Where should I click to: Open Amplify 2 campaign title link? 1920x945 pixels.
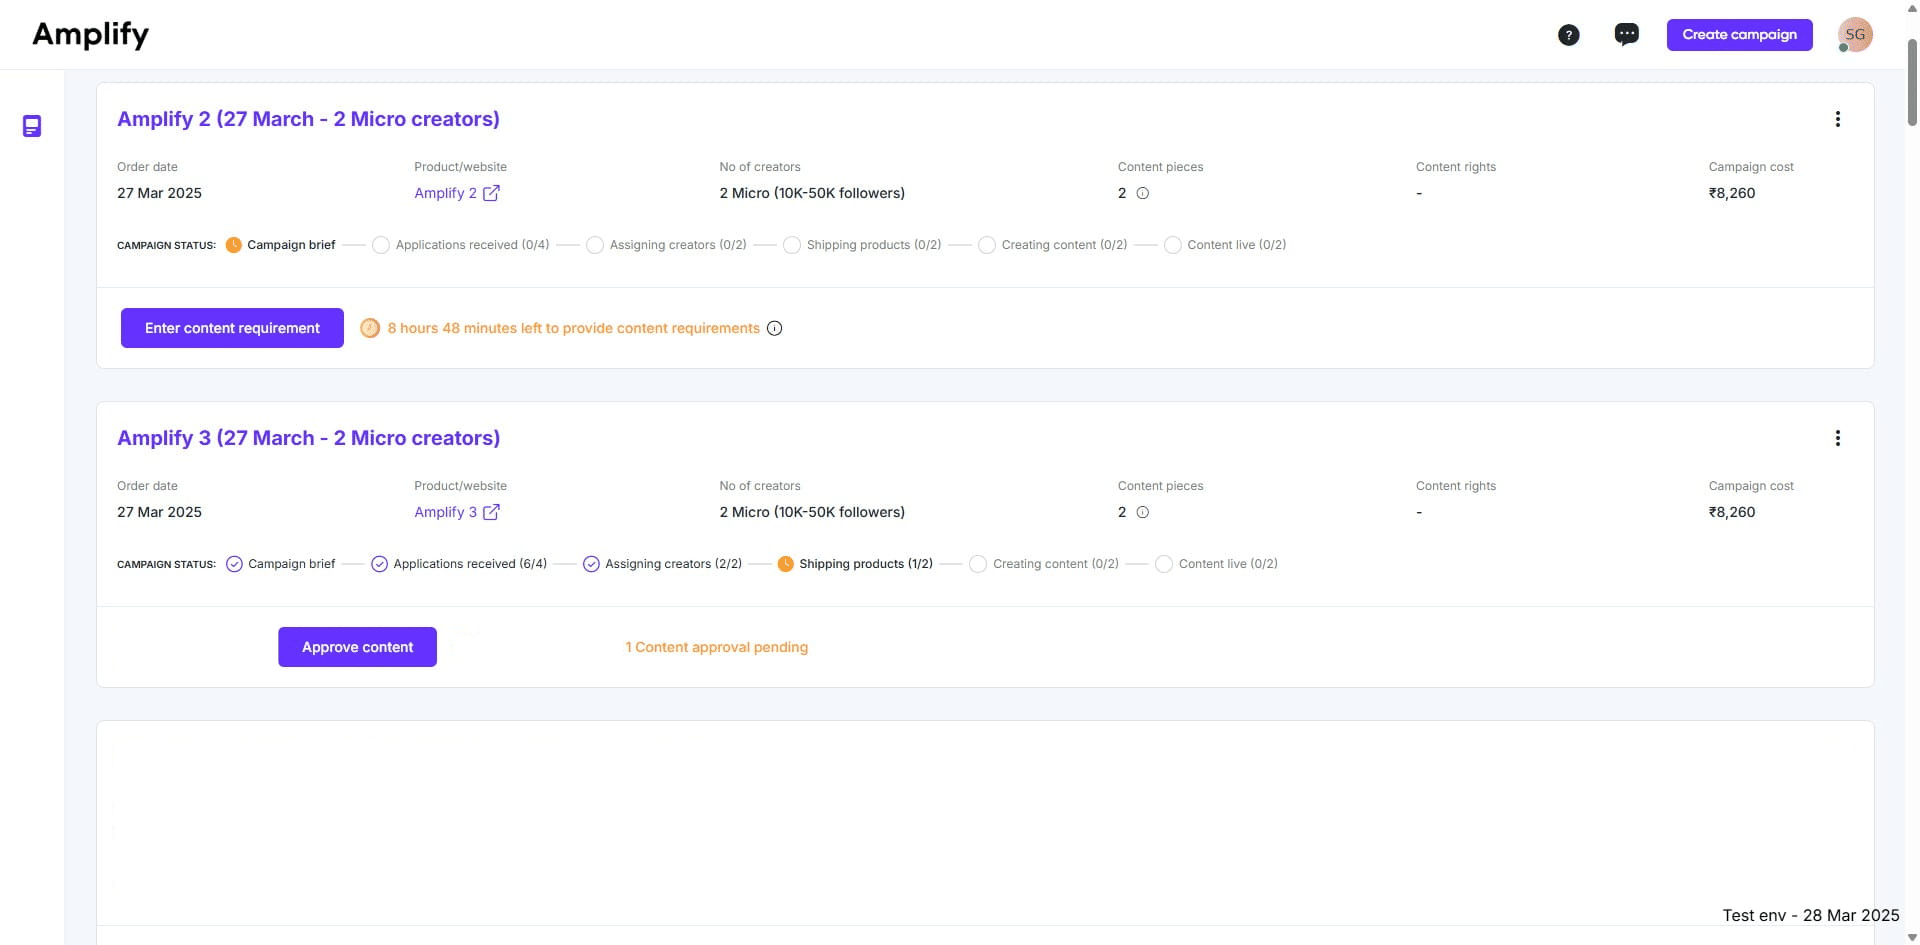click(x=308, y=119)
